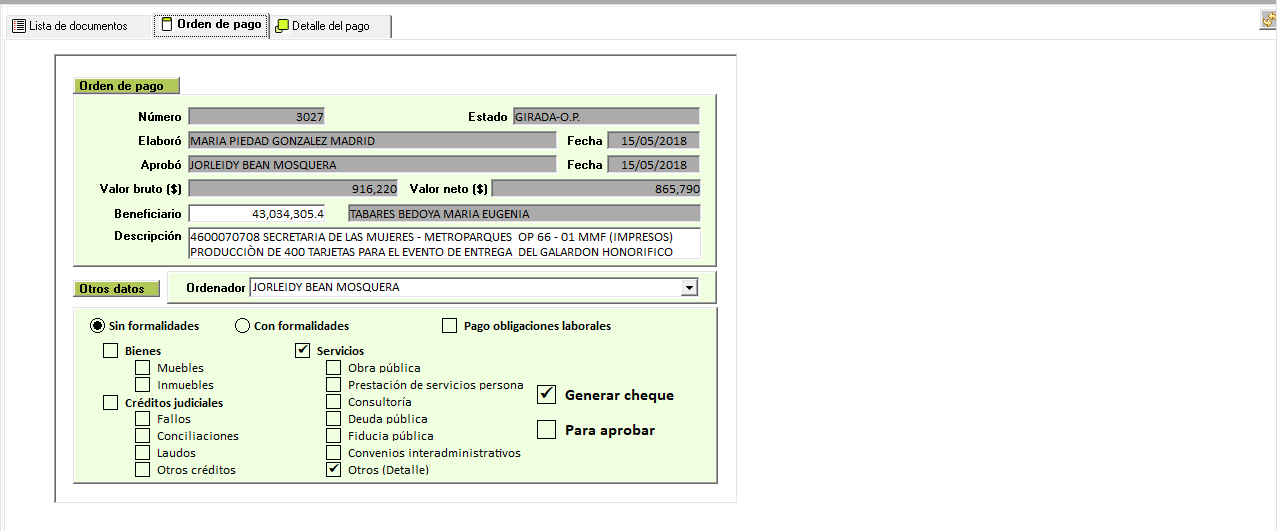Viewport: 1278px width, 531px height.
Task: Enable Pago obligaciones laborales checkbox
Action: pos(449,325)
